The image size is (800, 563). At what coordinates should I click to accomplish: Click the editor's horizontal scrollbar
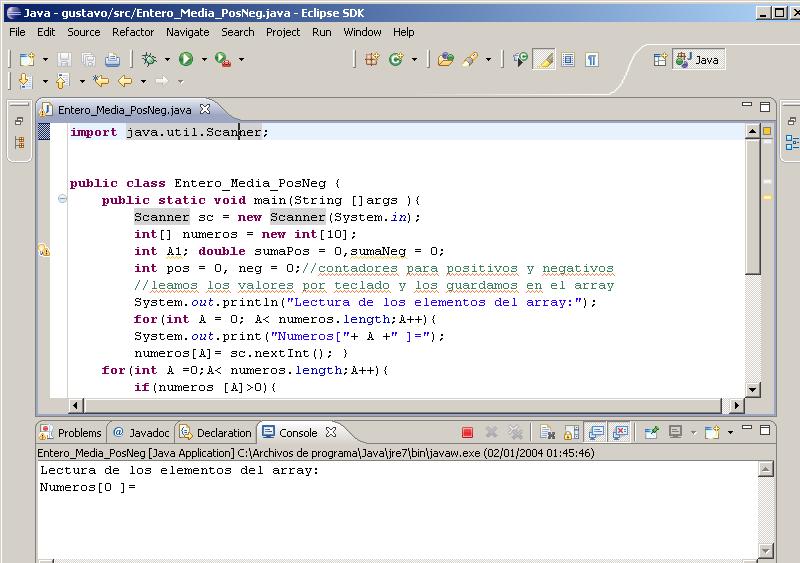point(400,406)
